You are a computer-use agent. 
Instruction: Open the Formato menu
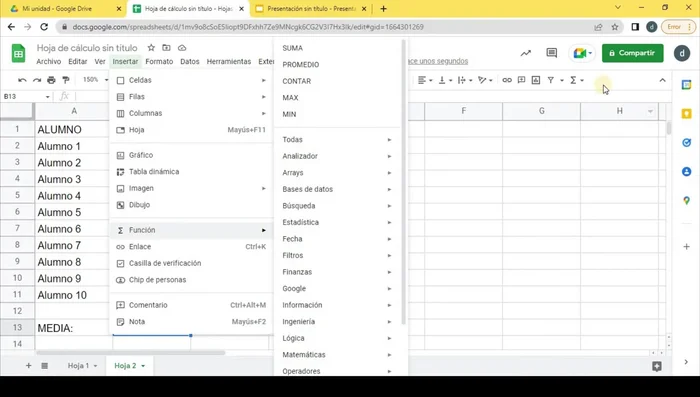(159, 61)
